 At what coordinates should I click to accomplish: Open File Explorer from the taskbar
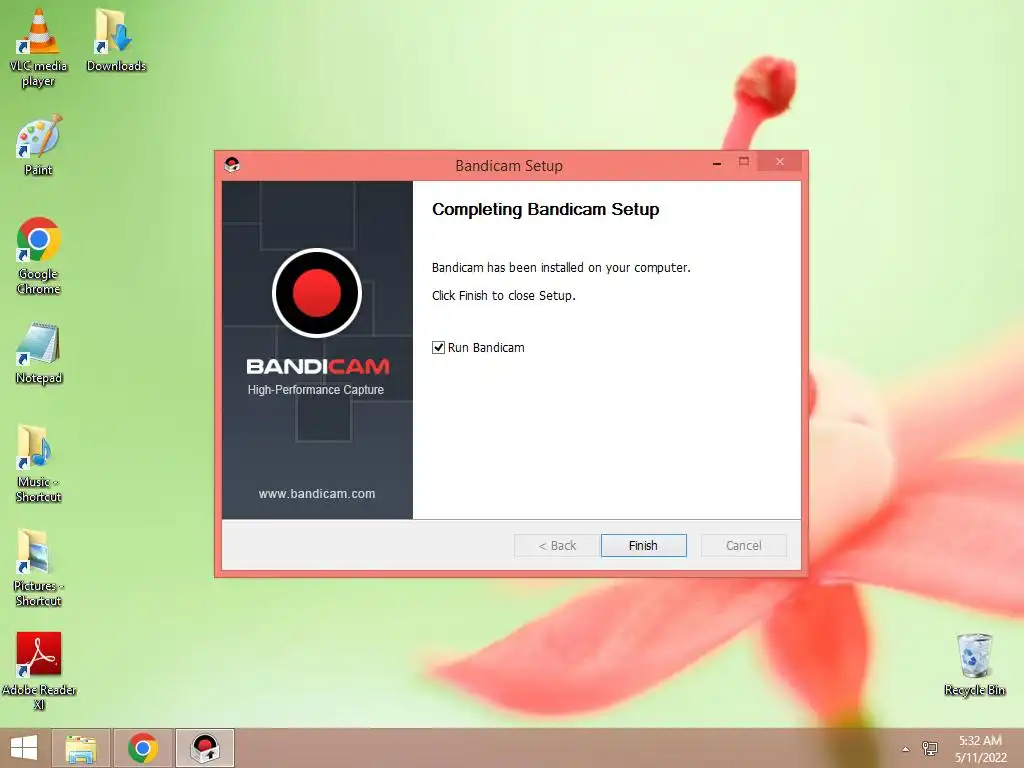[x=80, y=748]
